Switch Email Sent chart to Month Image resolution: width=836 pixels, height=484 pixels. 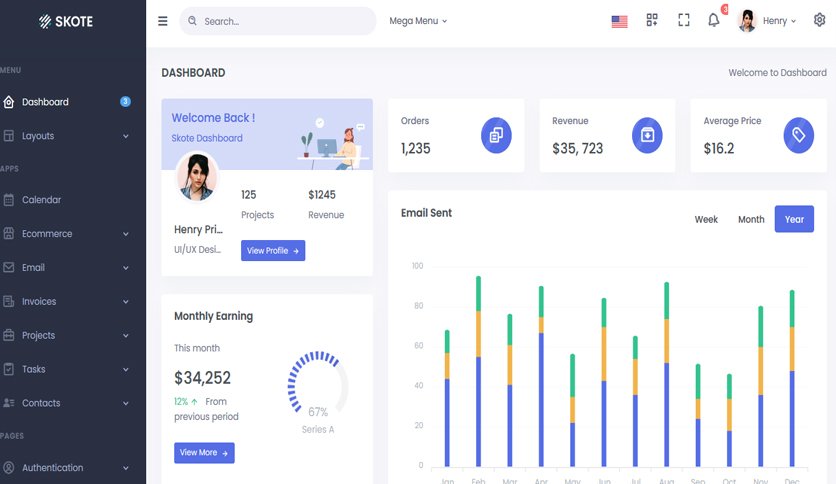click(751, 219)
